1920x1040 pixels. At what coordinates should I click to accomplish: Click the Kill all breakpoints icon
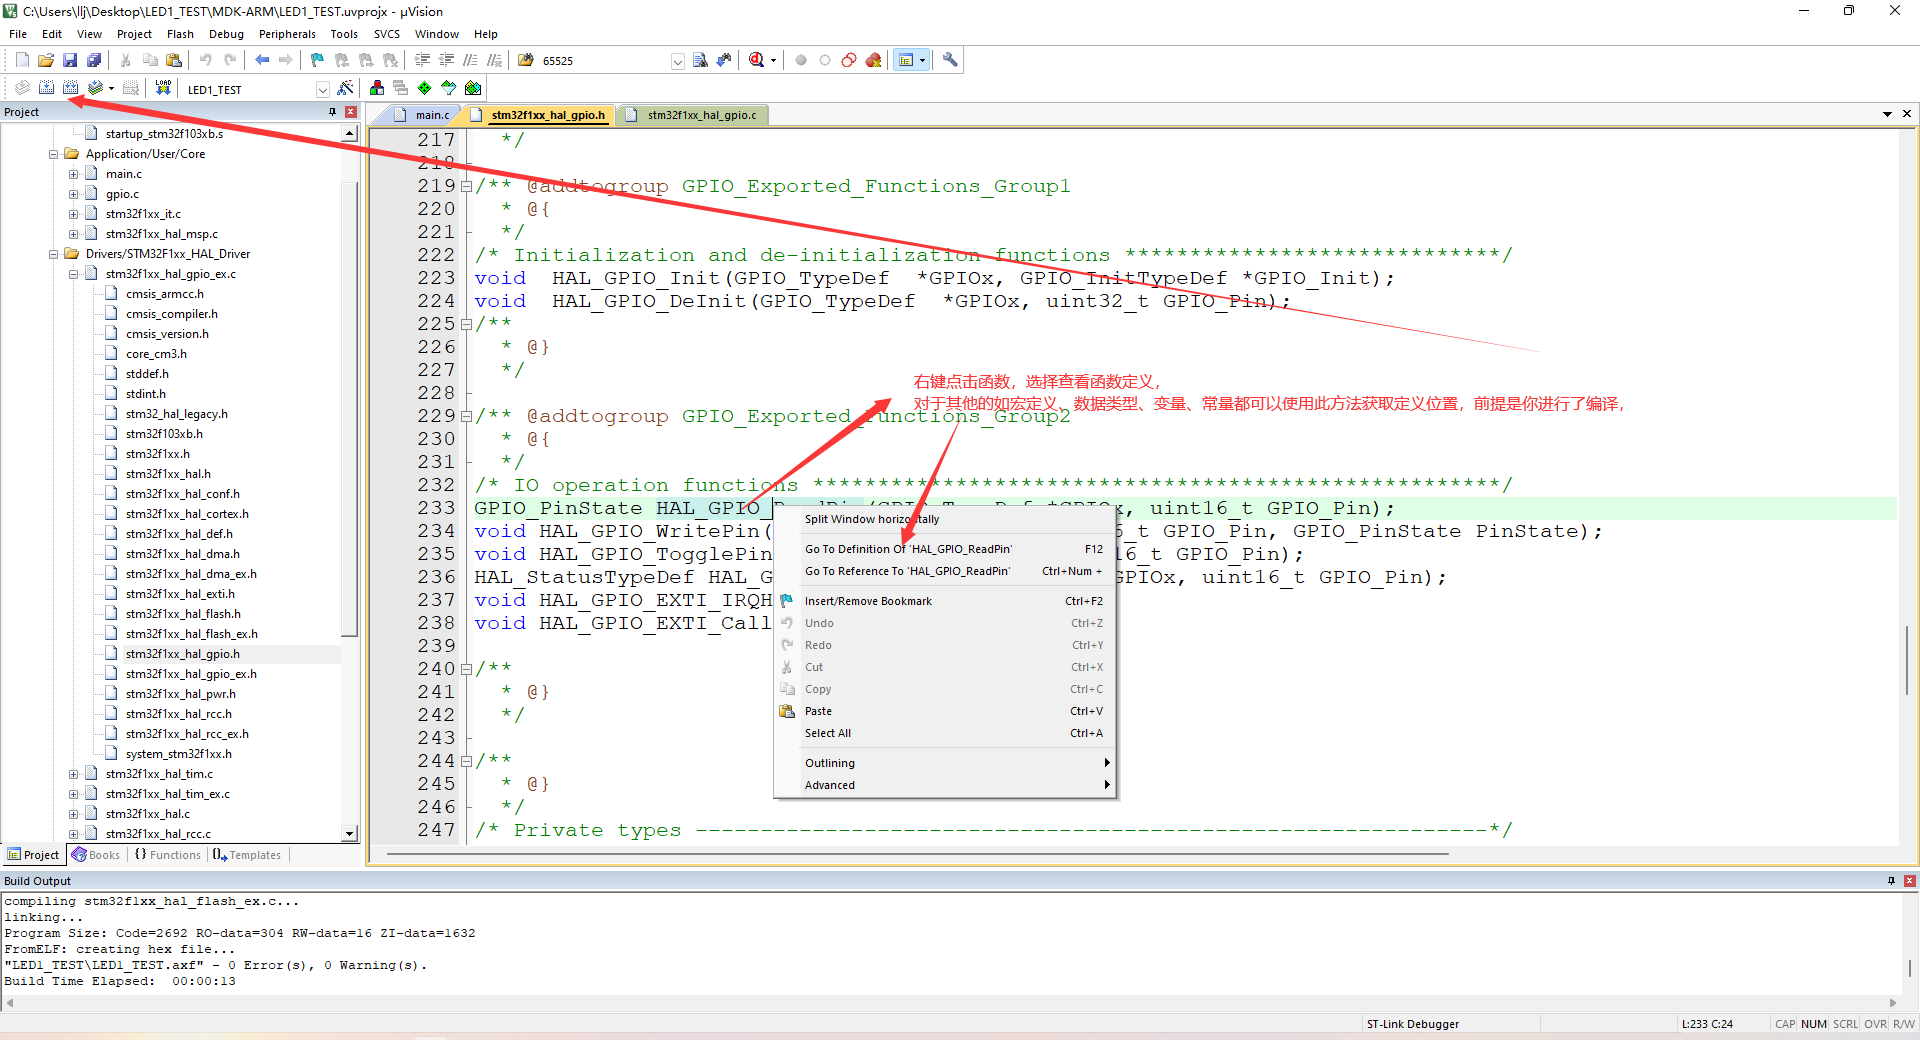(873, 61)
